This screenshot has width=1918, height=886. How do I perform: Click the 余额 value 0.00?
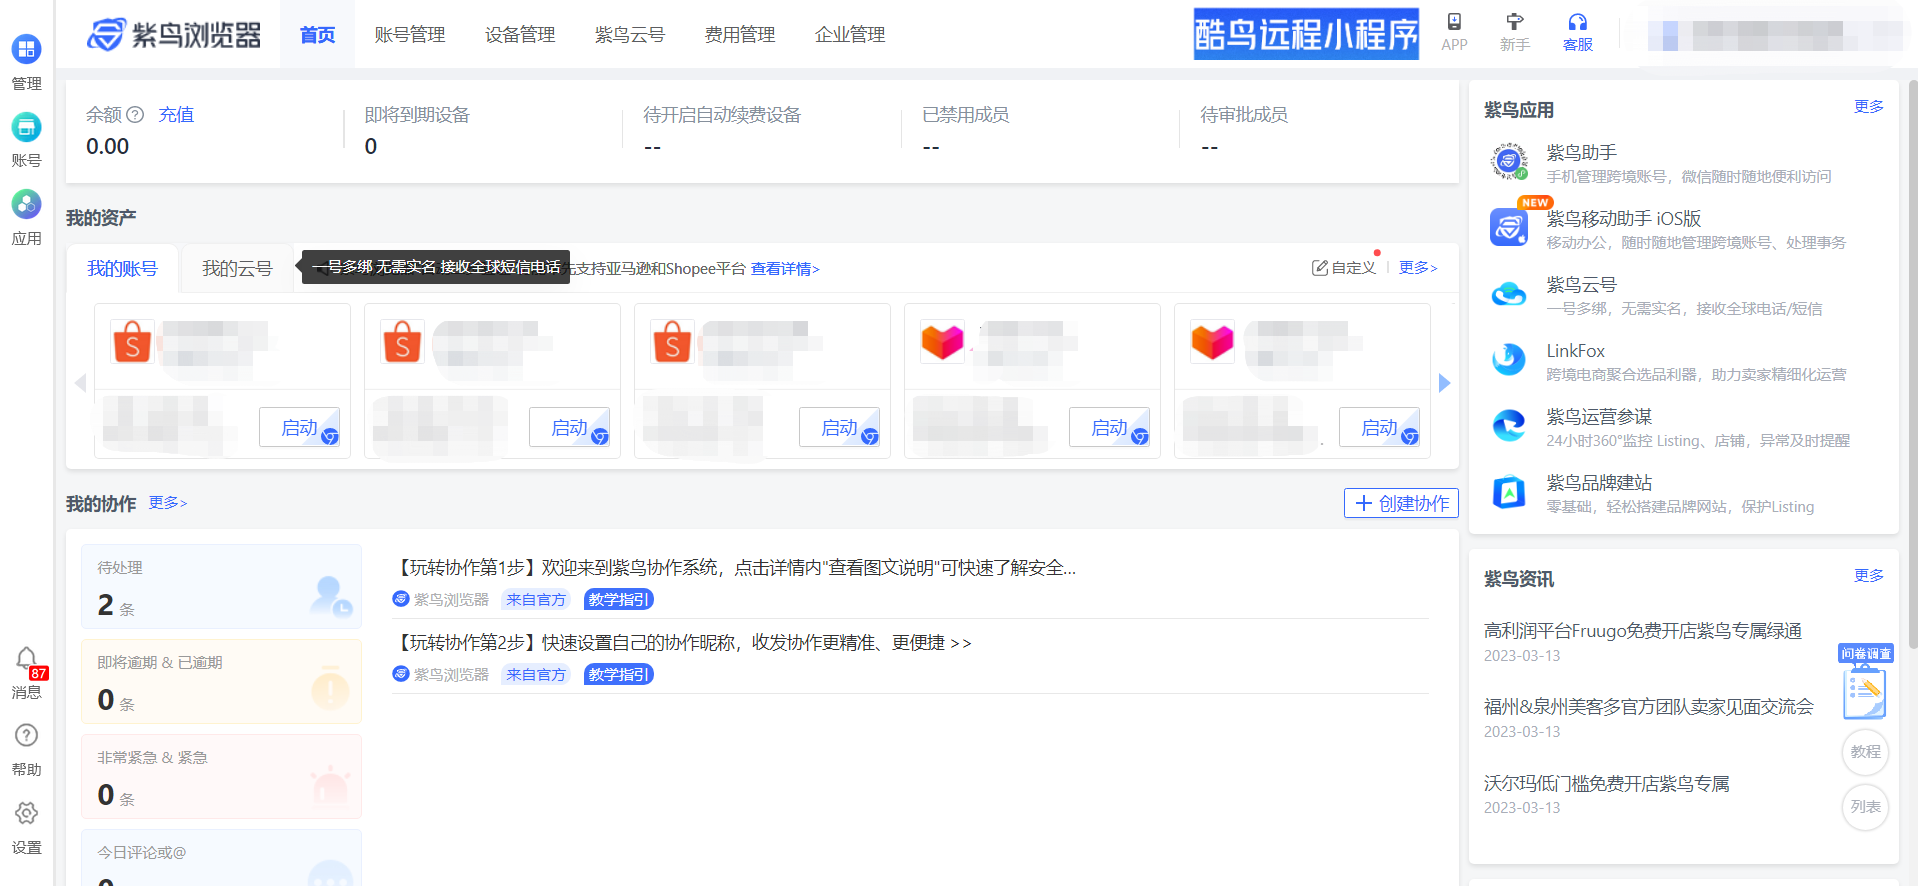tap(108, 147)
